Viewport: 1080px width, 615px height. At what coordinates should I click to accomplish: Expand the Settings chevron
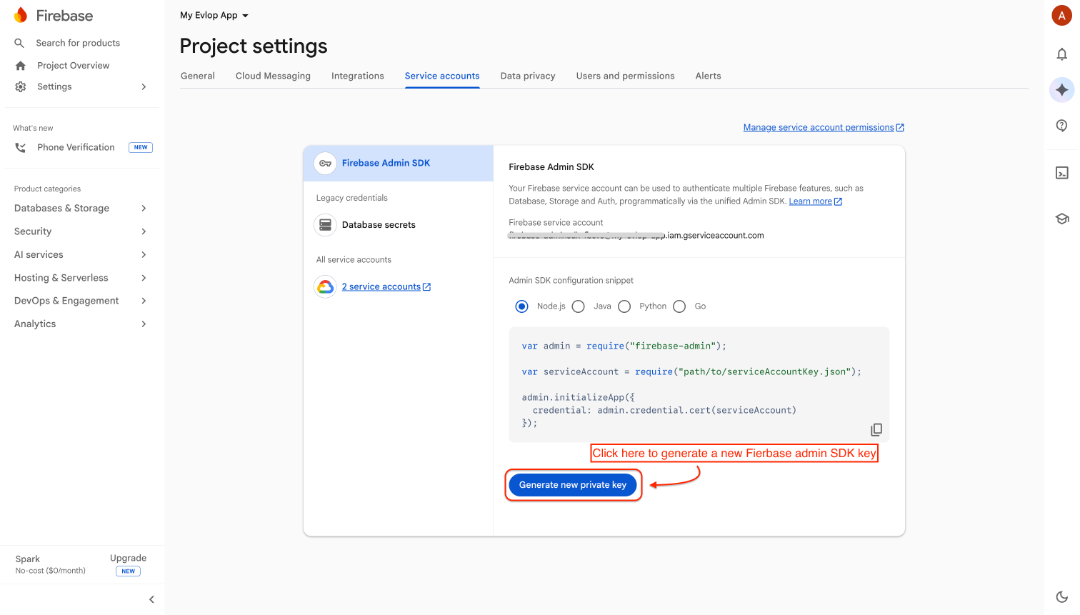[x=143, y=87]
